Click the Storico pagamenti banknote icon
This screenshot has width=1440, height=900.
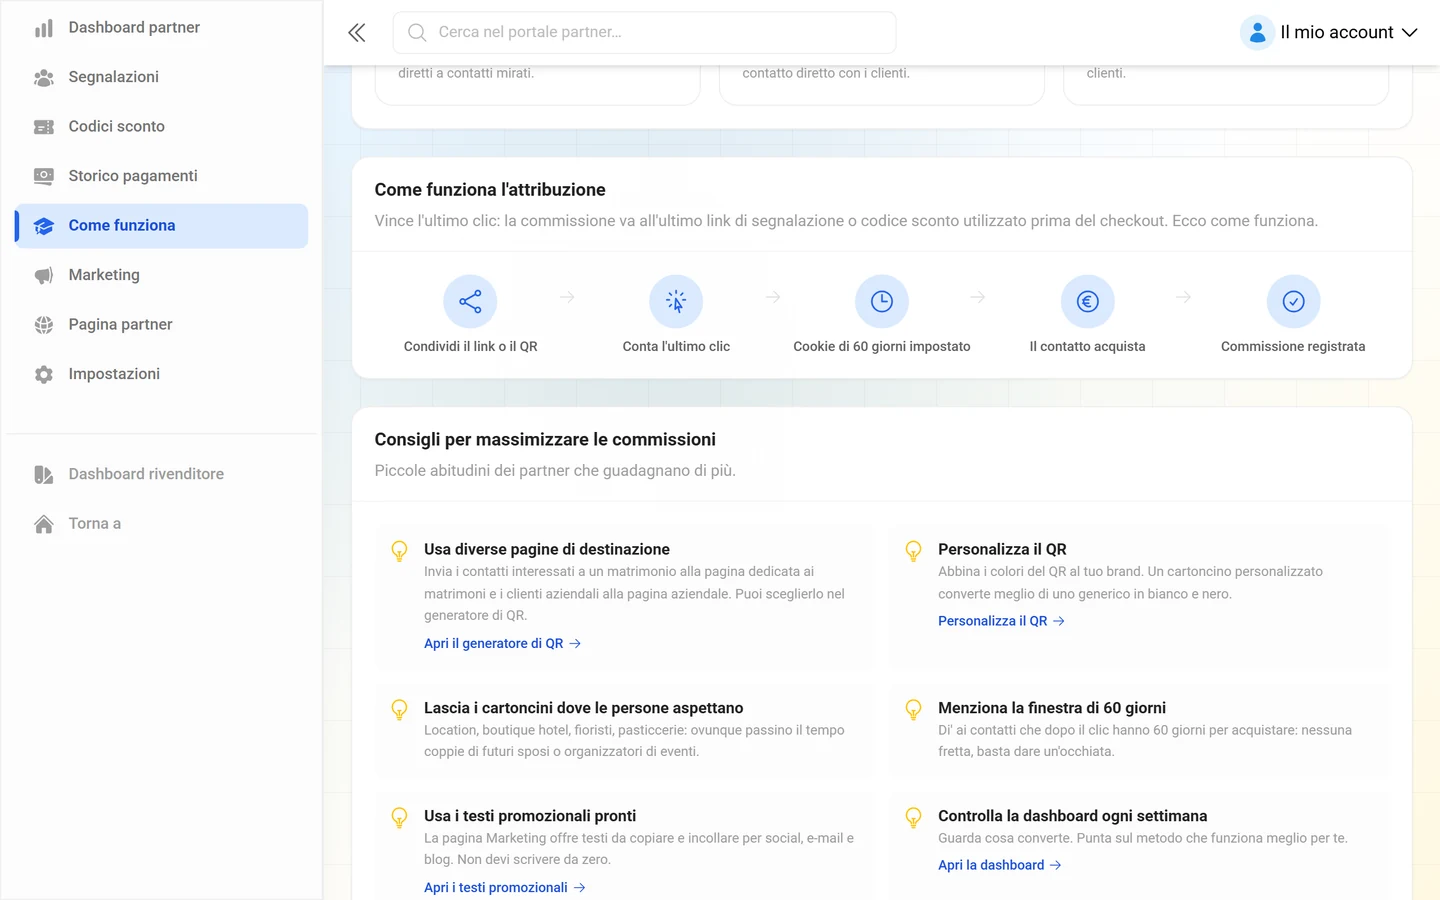tap(44, 176)
